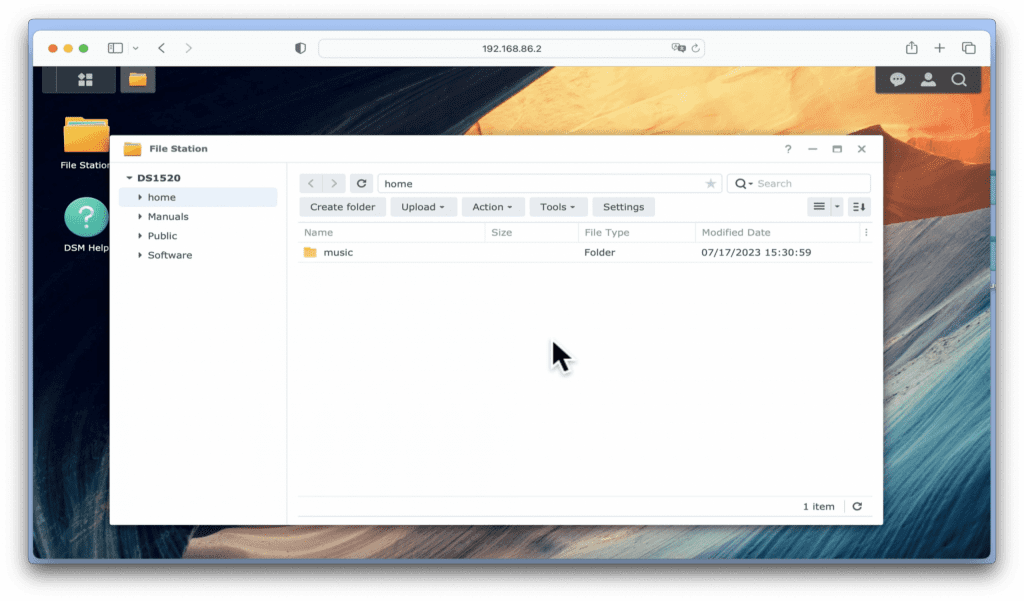
Task: Click the File Station taskbar folder icon
Action: point(138,80)
